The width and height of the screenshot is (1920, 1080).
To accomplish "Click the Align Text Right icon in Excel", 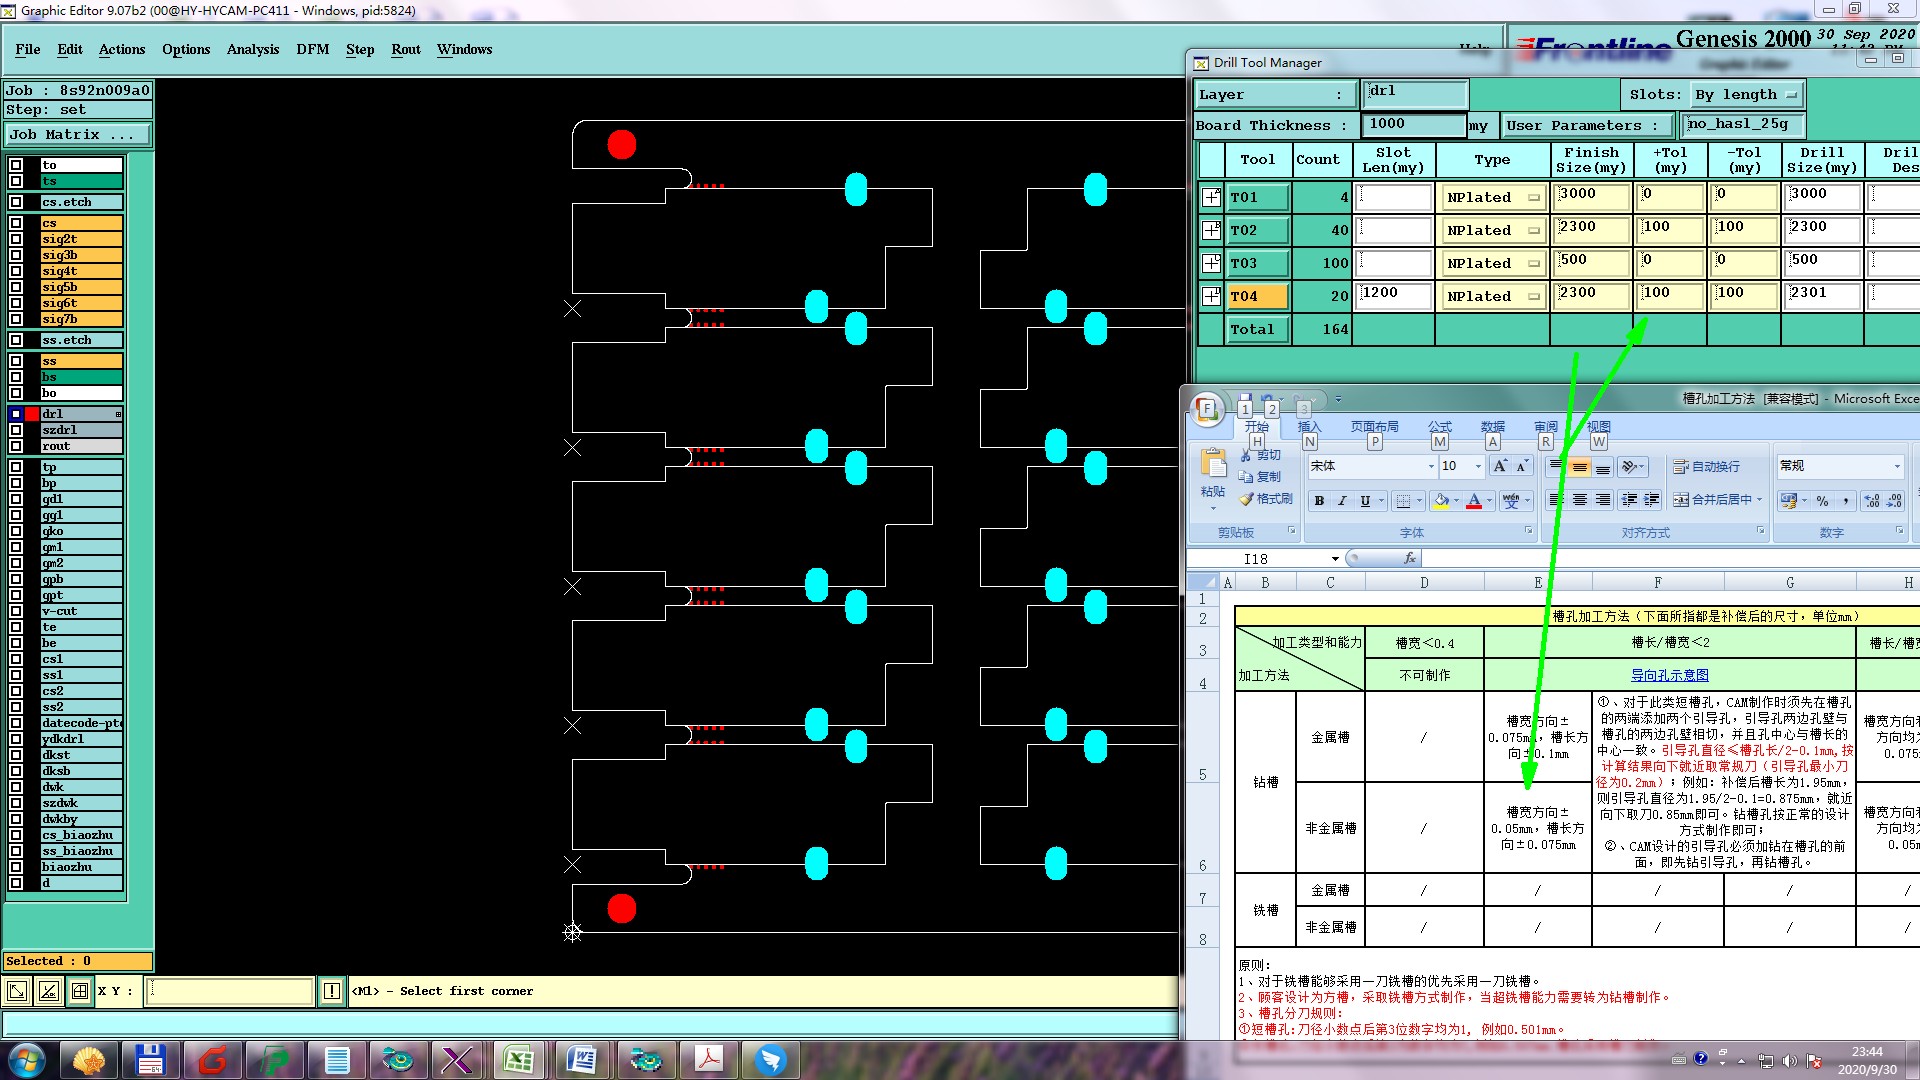I will coord(1603,500).
